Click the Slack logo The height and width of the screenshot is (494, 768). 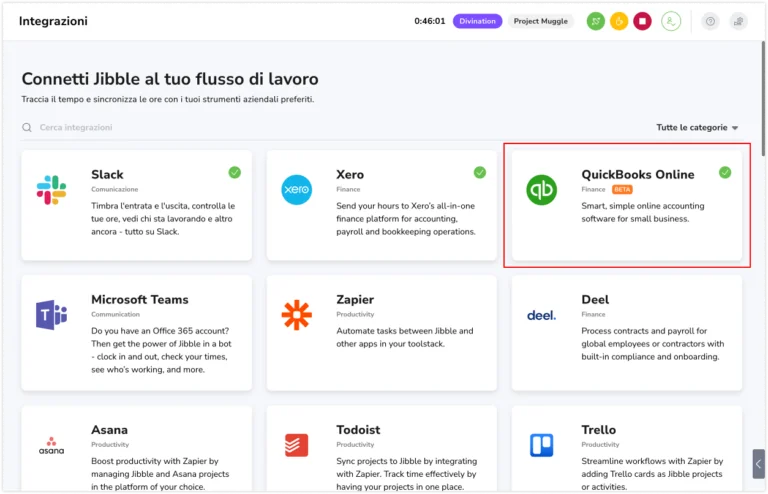click(x=51, y=190)
